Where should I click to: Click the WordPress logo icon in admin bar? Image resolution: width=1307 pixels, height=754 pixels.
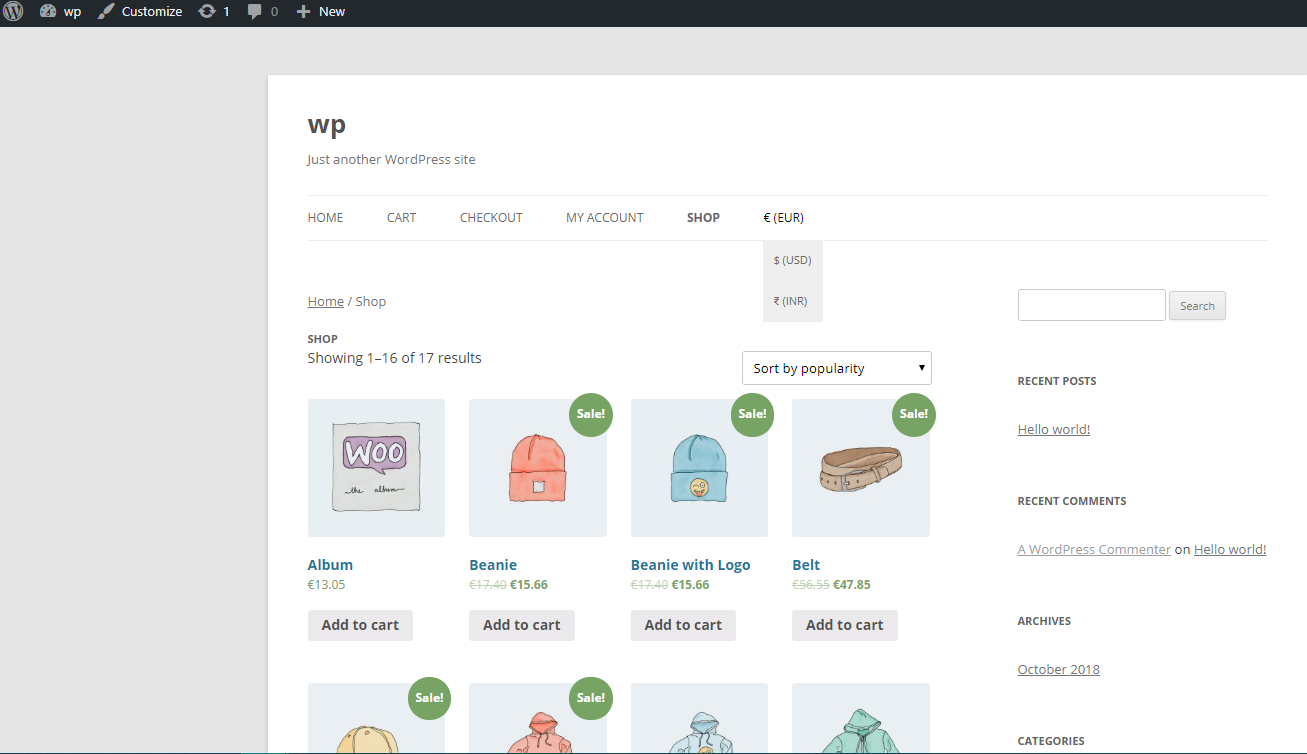(x=13, y=12)
